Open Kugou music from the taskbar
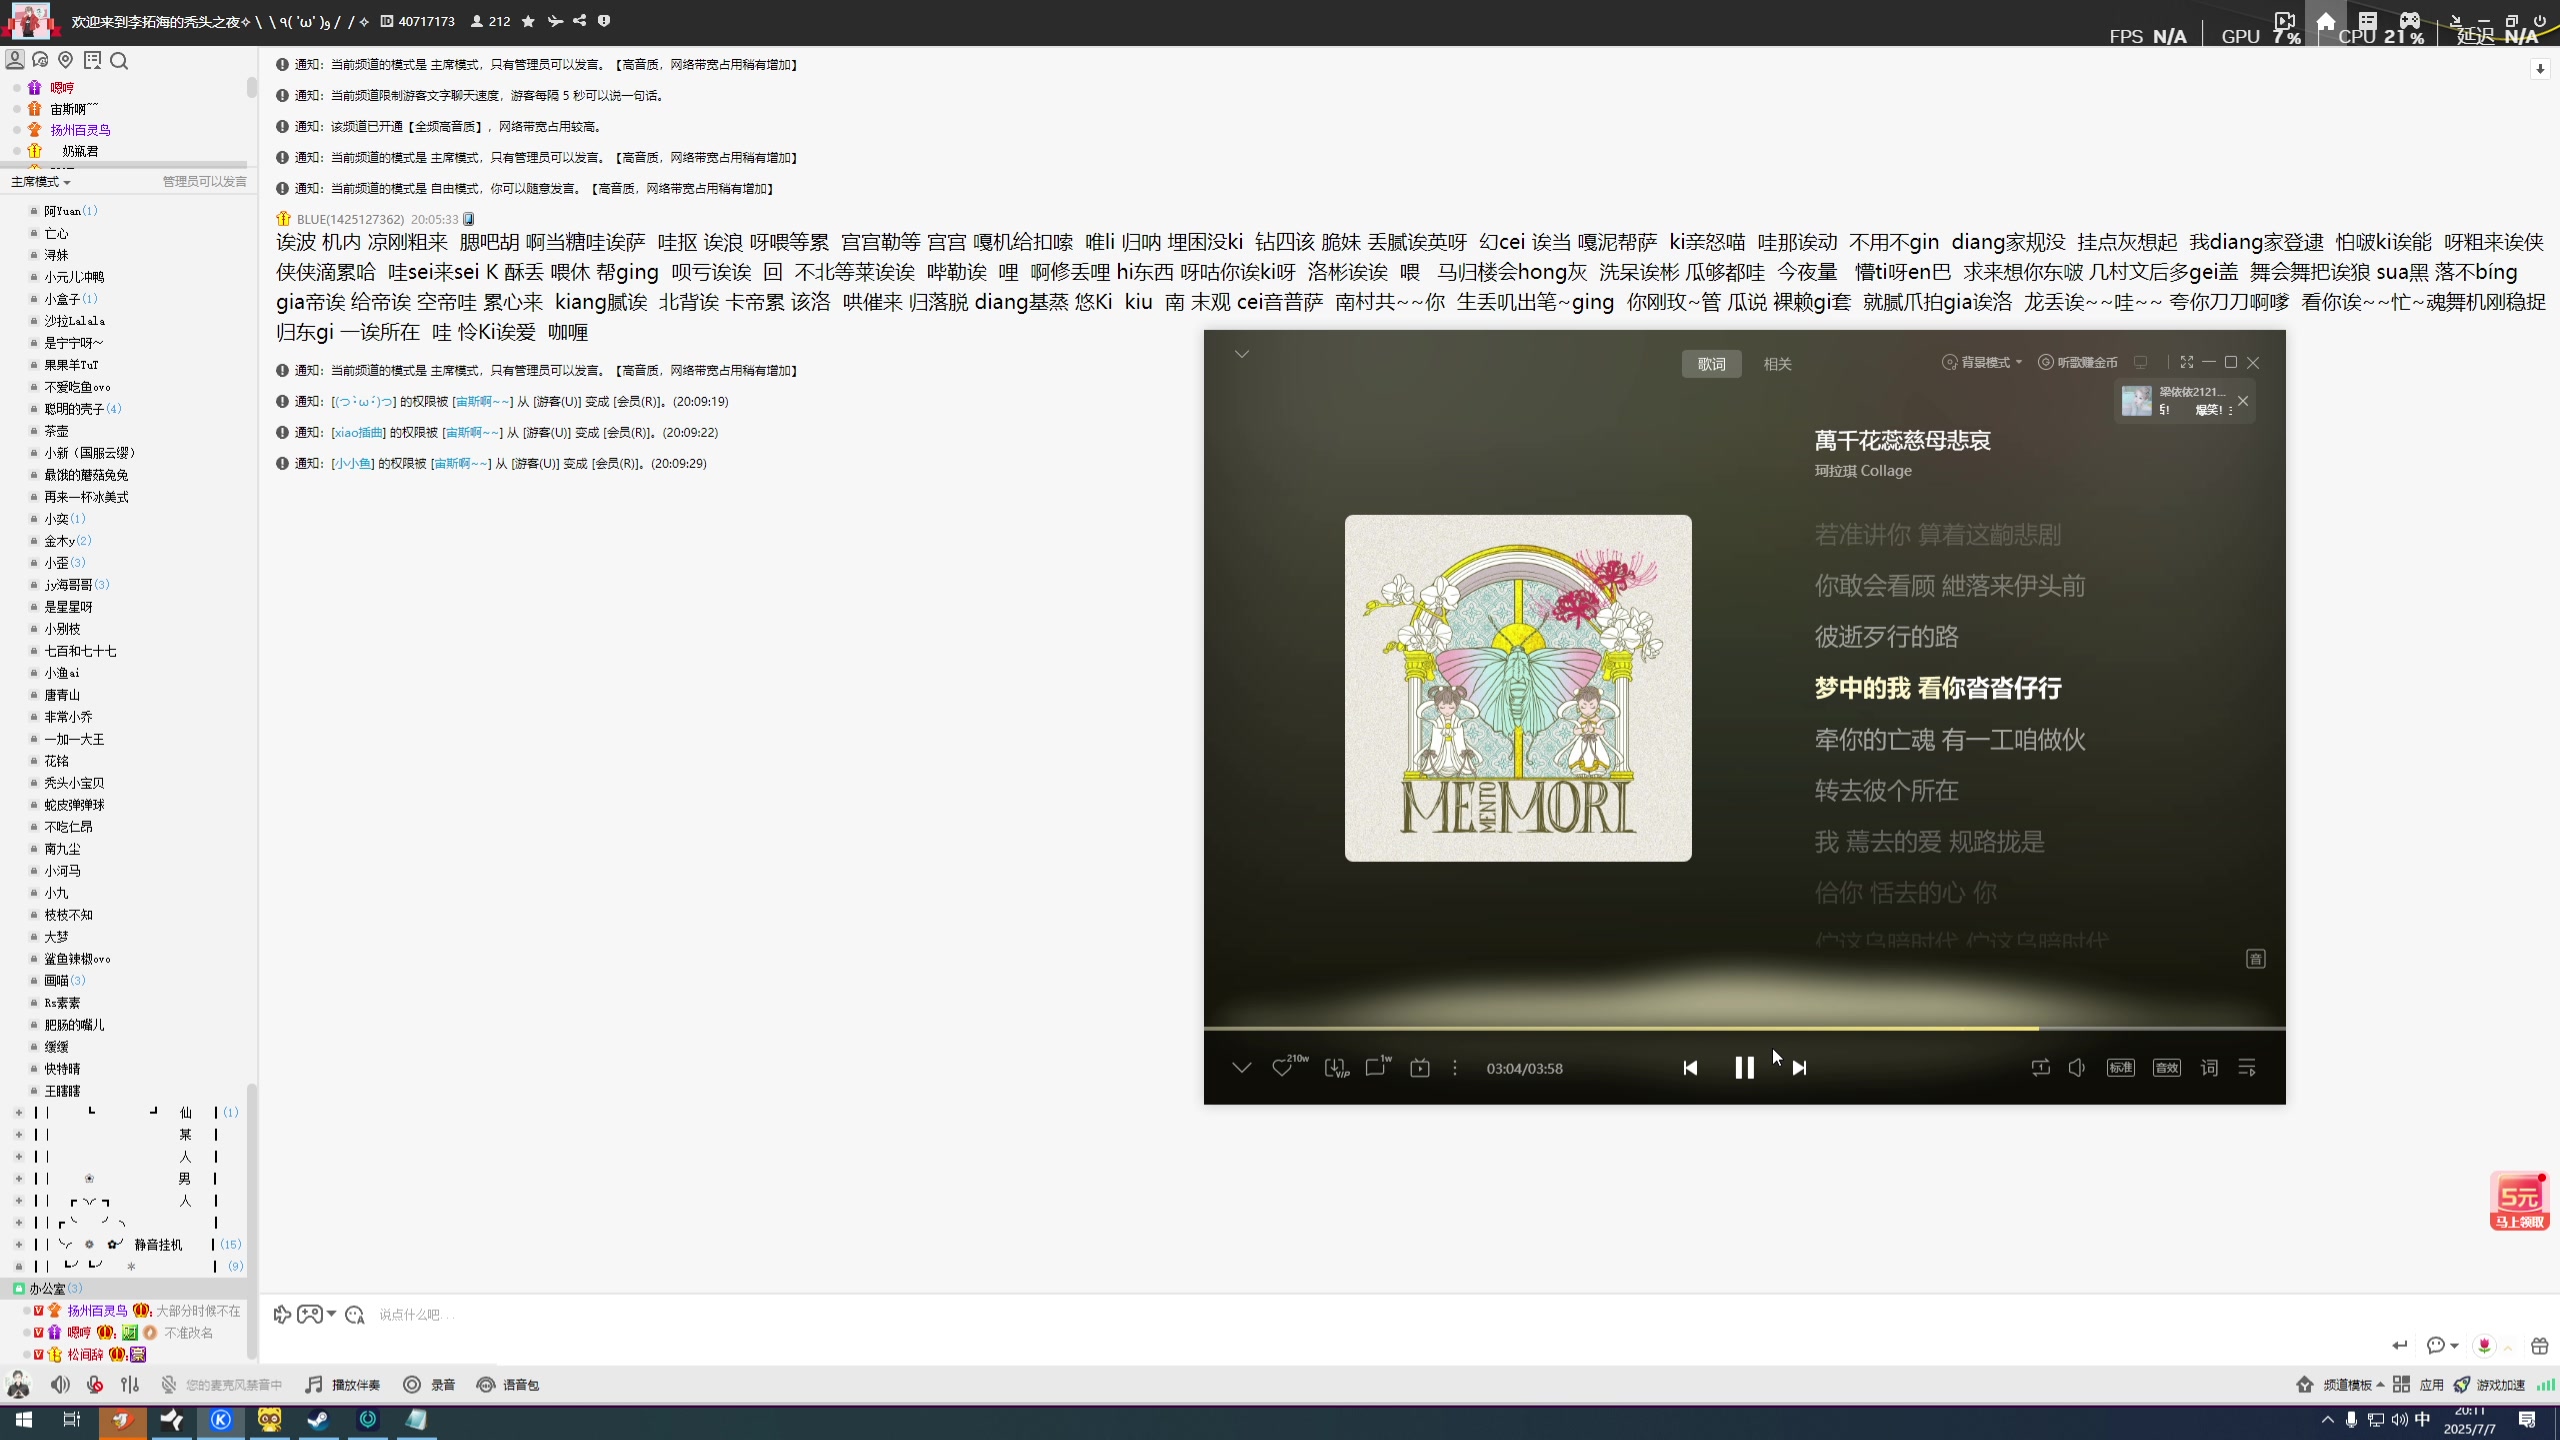The height and width of the screenshot is (1440, 2560). (x=221, y=1420)
